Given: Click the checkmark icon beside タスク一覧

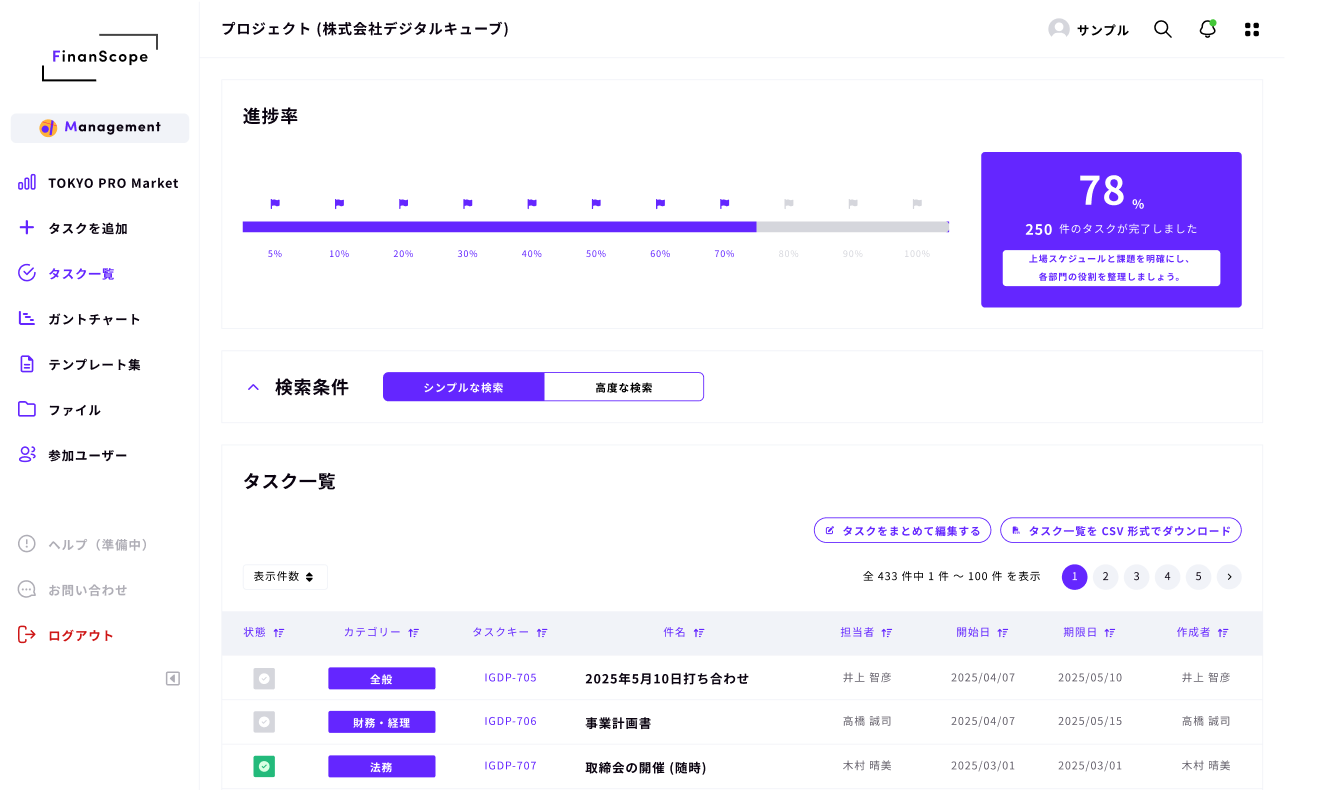Looking at the screenshot, I should coord(27,273).
